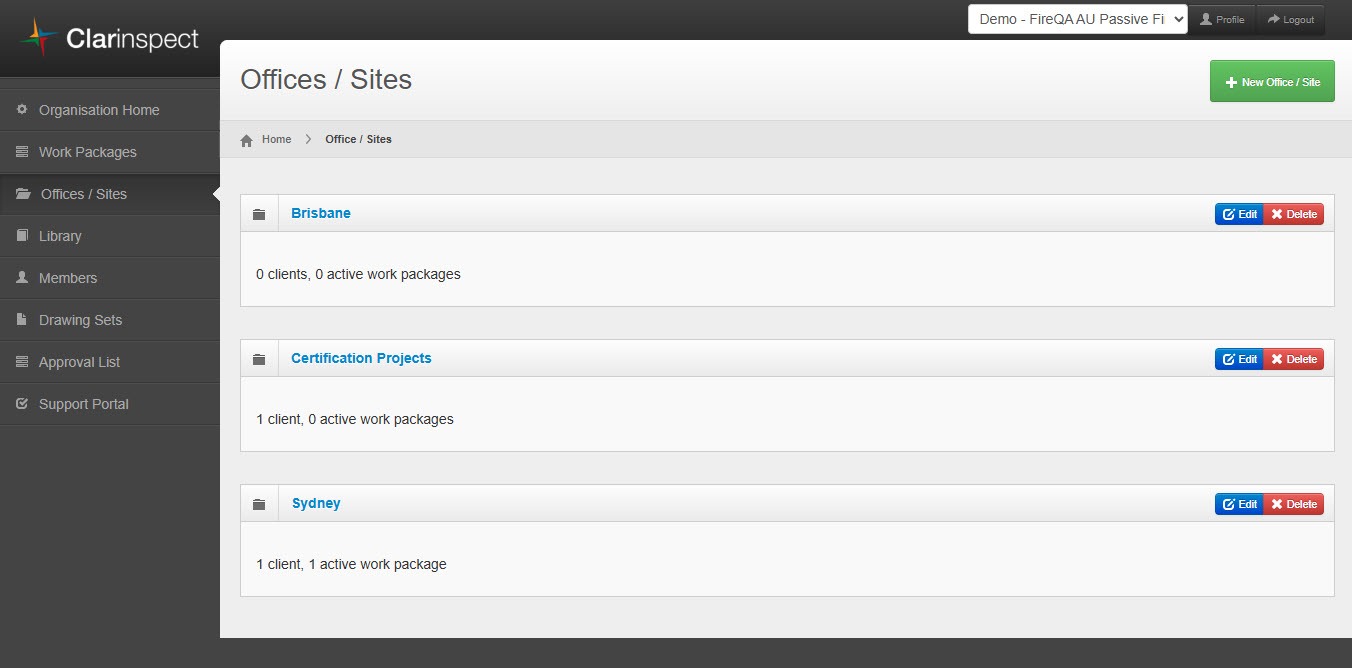Edit the Brisbane office

pyautogui.click(x=1239, y=214)
